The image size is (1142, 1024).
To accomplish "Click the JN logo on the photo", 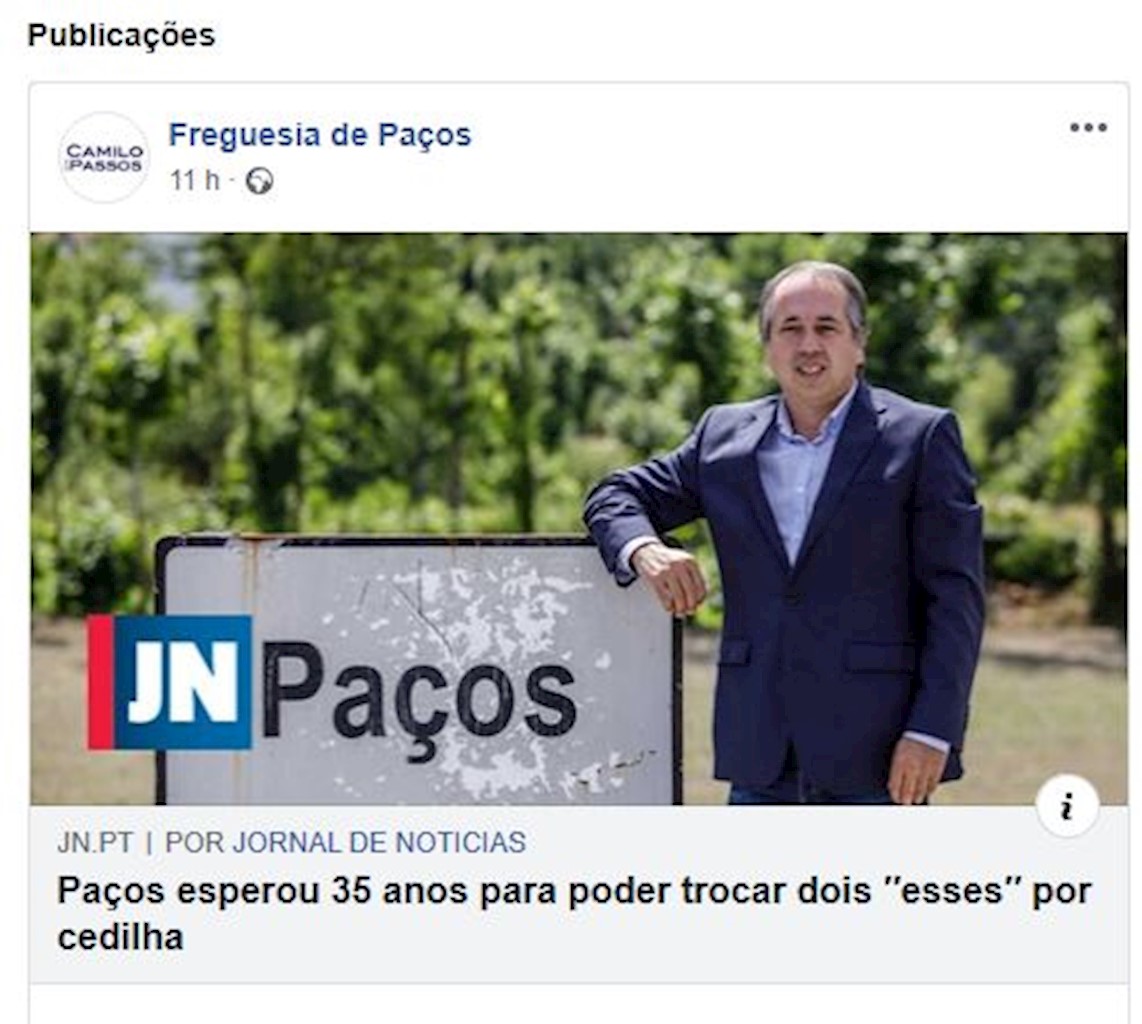I will pyautogui.click(x=170, y=682).
